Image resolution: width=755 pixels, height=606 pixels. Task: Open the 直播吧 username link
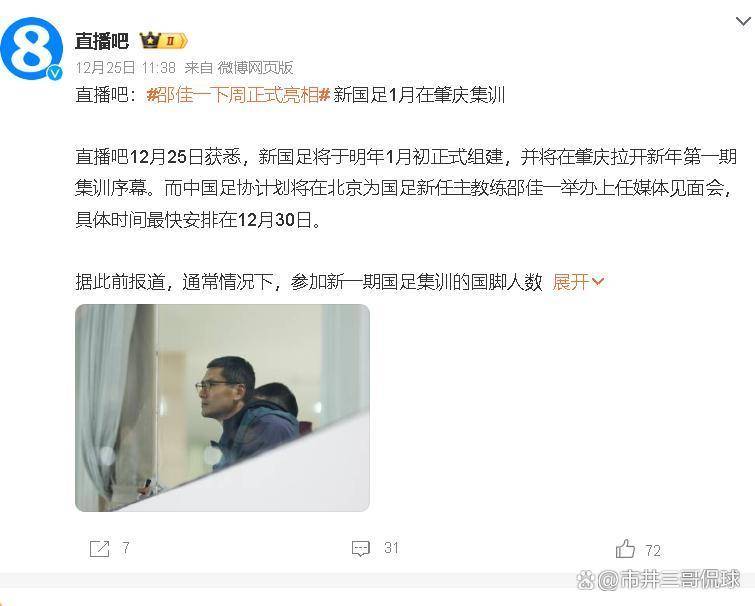tap(102, 41)
